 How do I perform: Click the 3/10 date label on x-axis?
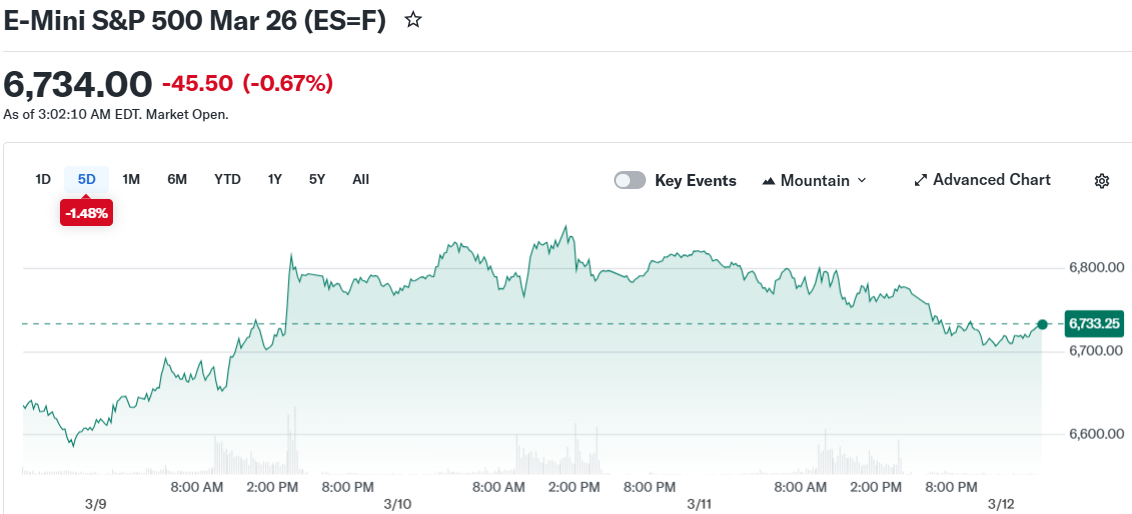[x=397, y=503]
